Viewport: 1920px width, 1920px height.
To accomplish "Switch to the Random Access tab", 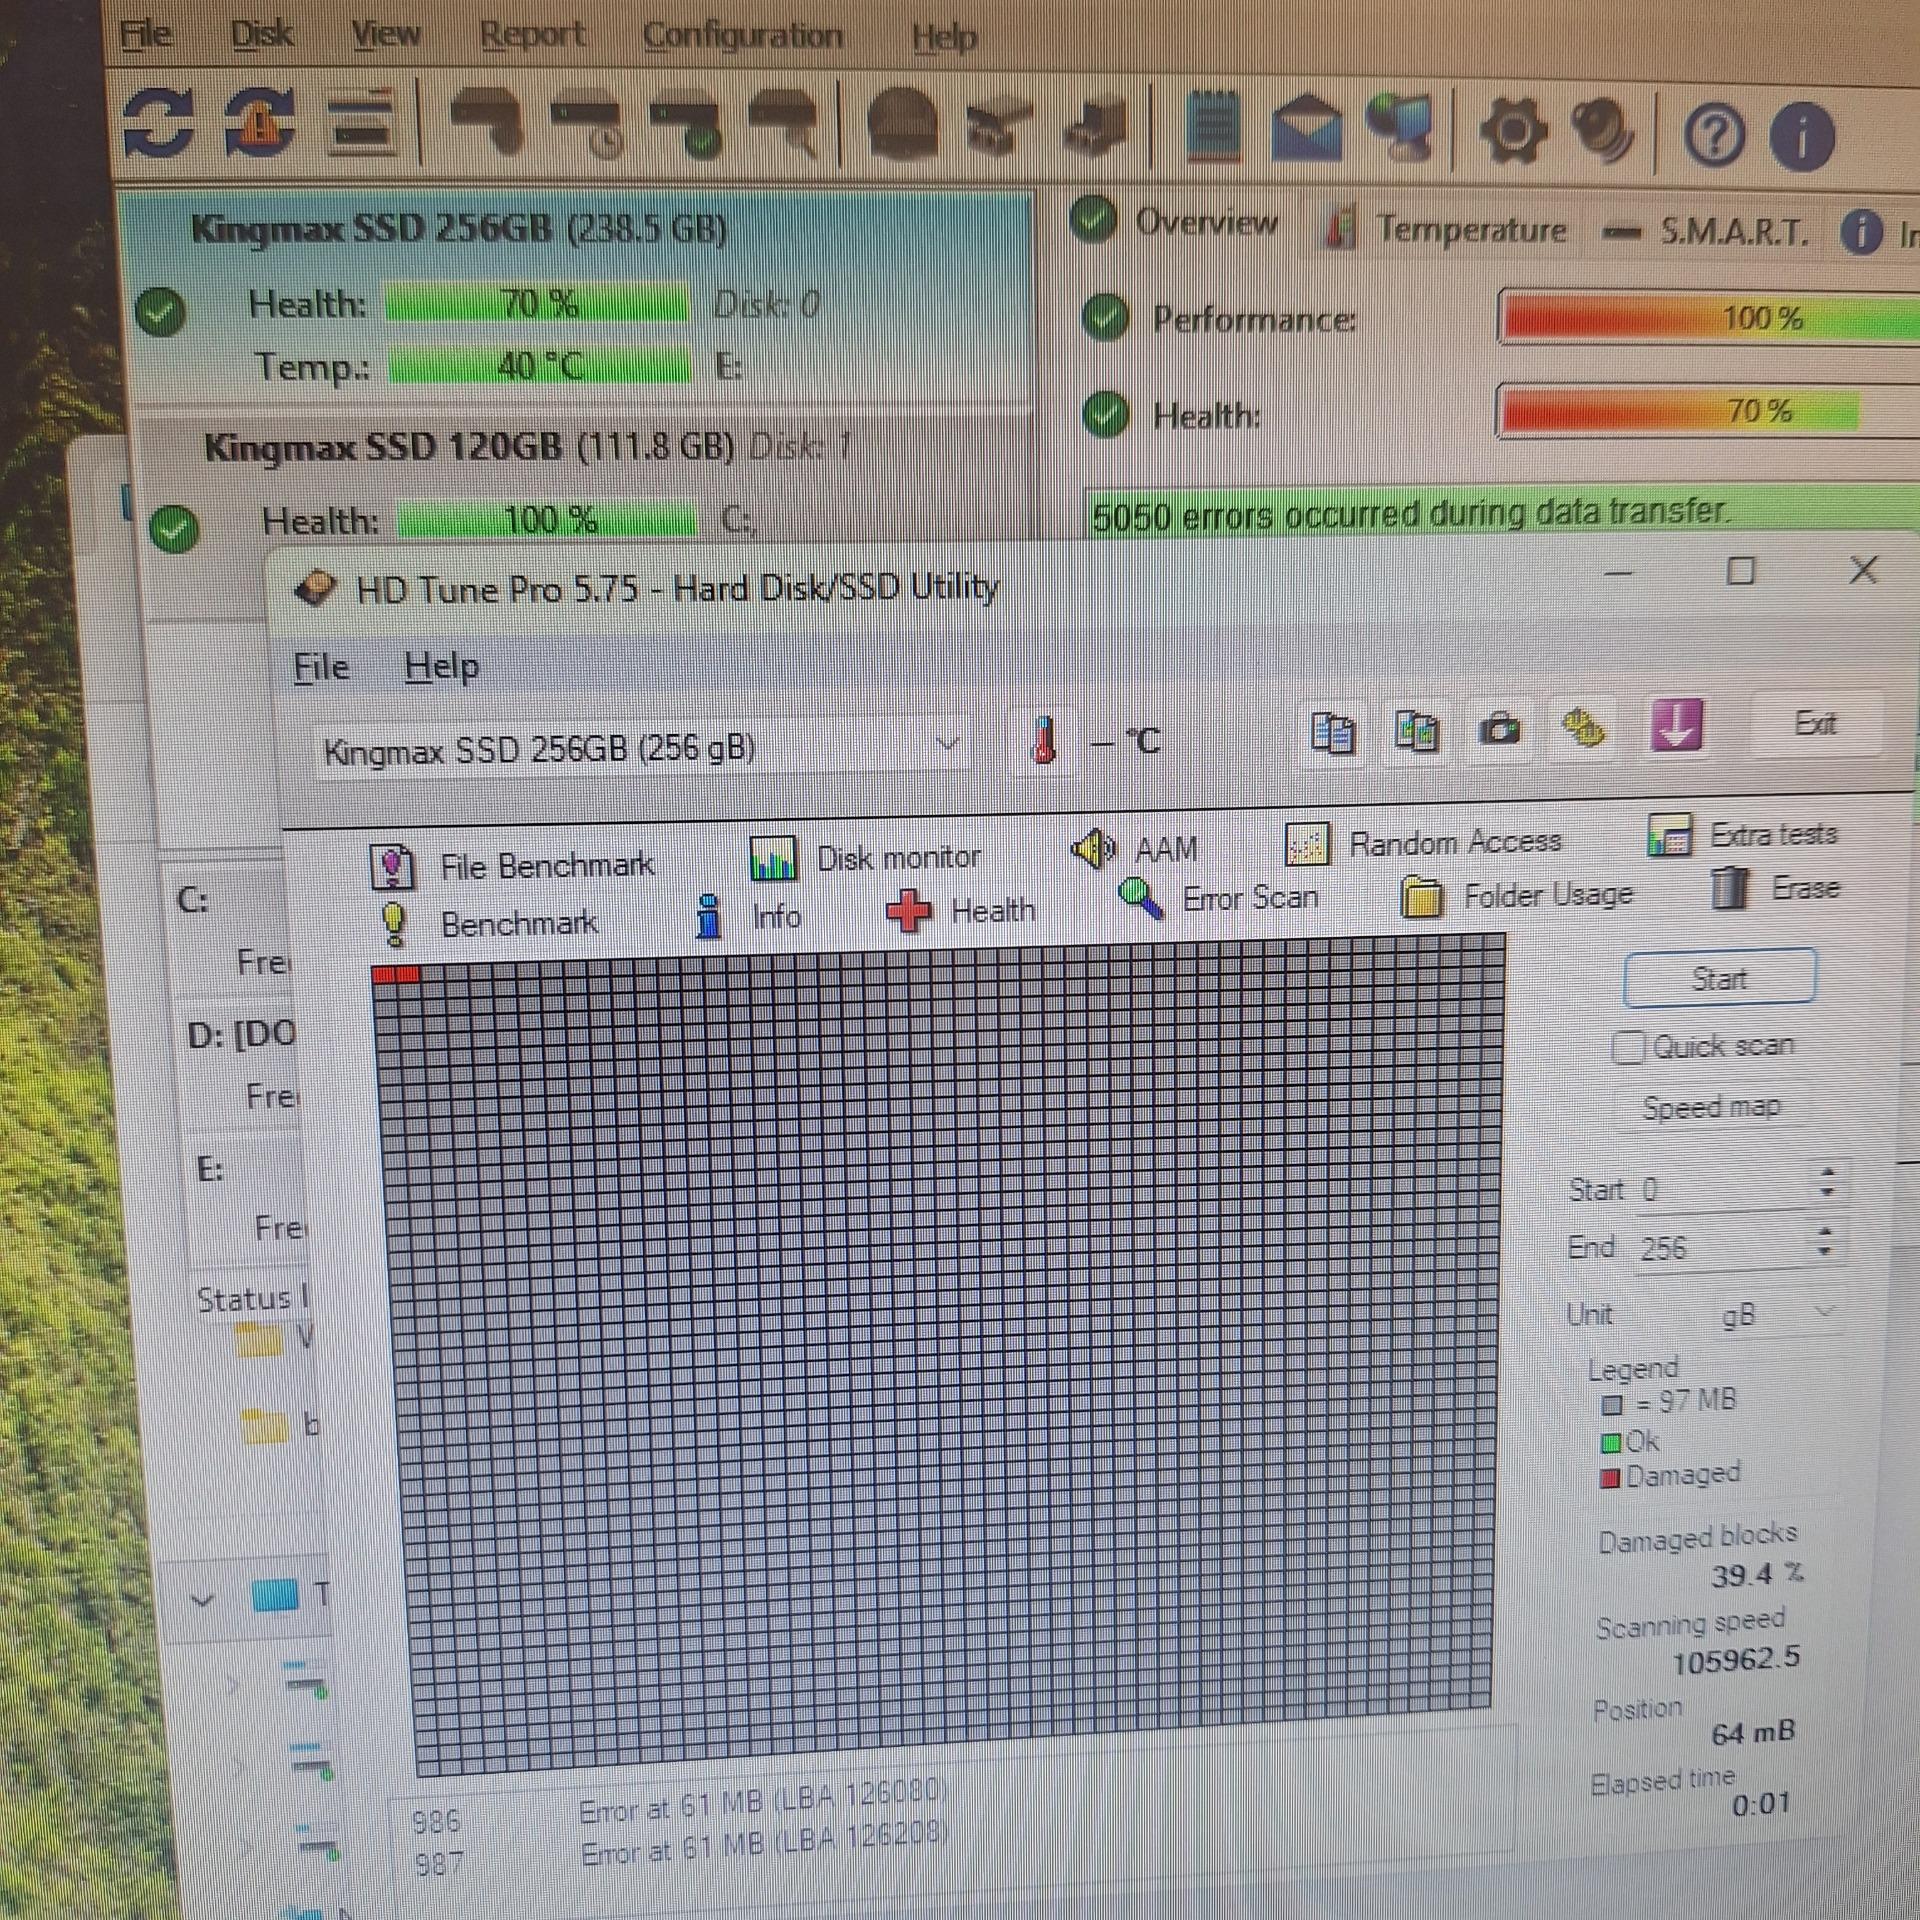I will (1423, 844).
